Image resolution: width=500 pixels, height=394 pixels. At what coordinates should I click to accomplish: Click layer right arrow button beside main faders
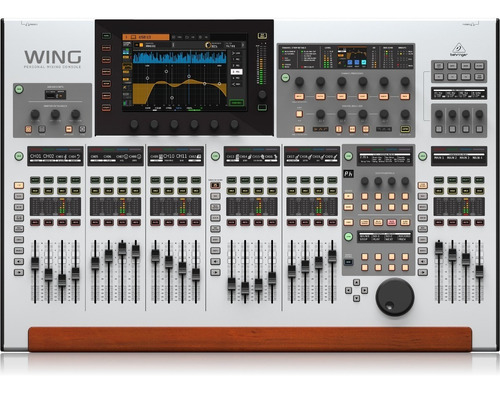tap(423, 272)
